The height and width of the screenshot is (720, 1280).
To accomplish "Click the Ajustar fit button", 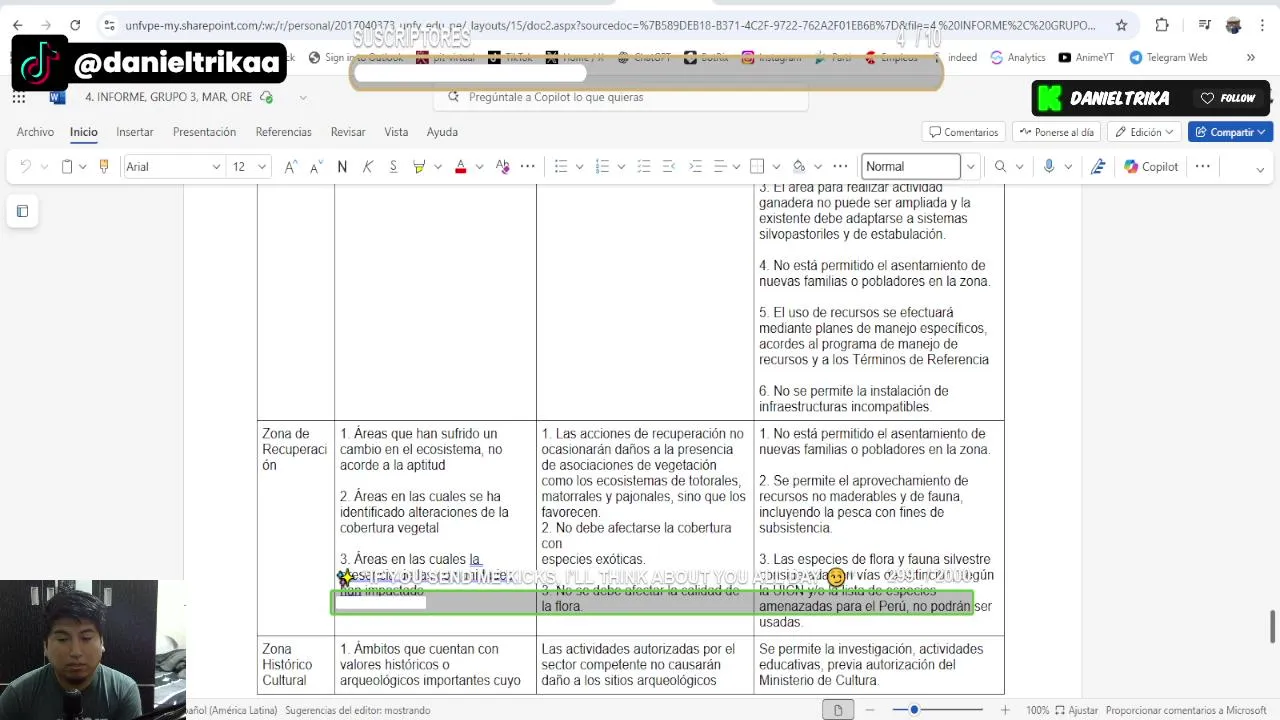I will tap(1076, 710).
